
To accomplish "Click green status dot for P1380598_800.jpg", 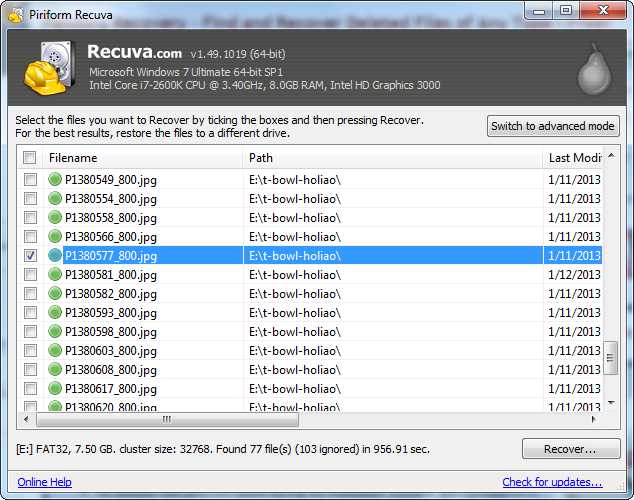I will [55, 331].
